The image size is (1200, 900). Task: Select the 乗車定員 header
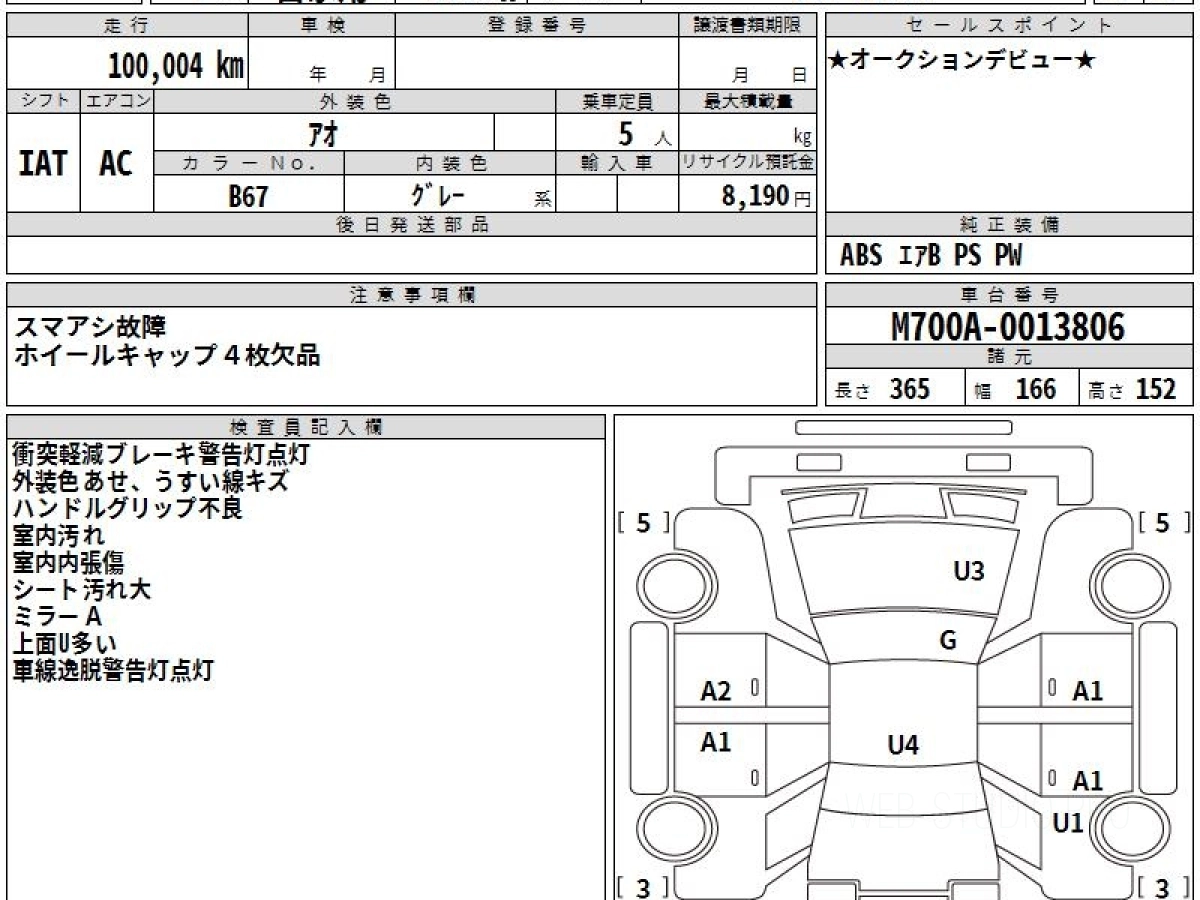[x=617, y=101]
